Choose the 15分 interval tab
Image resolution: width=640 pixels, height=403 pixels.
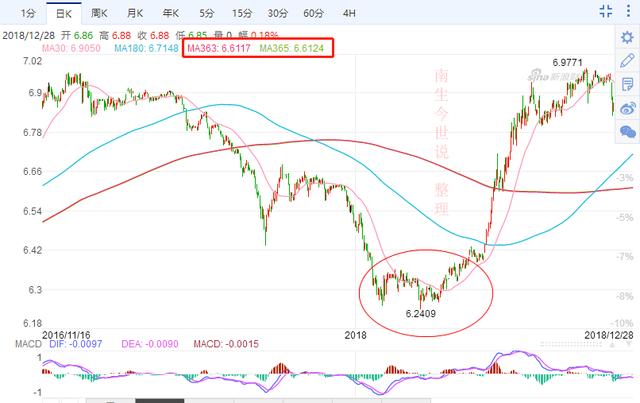click(x=241, y=13)
